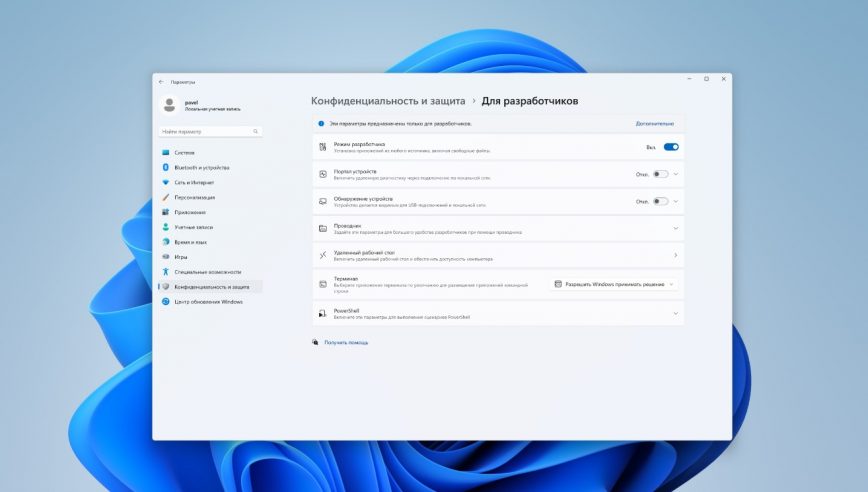
Task: Turn off Режим разработчика toggle
Action: coord(671,147)
